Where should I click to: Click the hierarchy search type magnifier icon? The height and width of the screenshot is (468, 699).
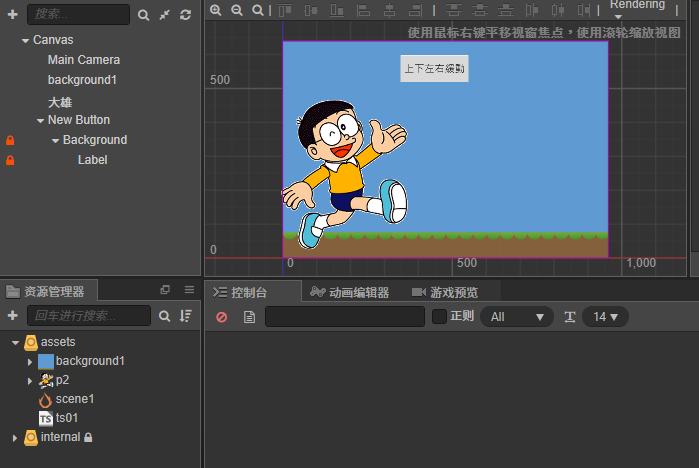tap(143, 15)
